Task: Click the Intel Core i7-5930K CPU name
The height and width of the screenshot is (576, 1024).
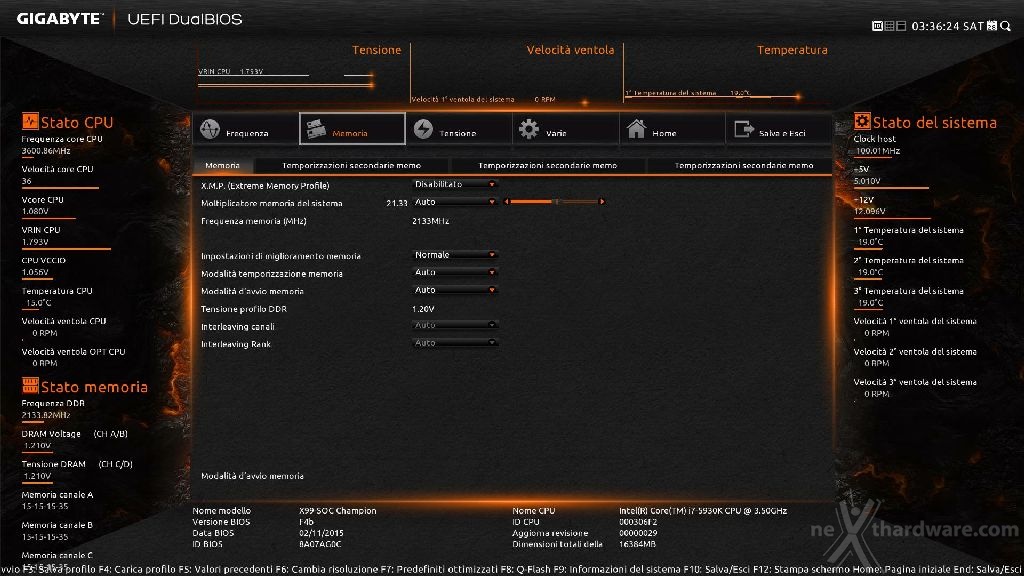Action: (703, 511)
